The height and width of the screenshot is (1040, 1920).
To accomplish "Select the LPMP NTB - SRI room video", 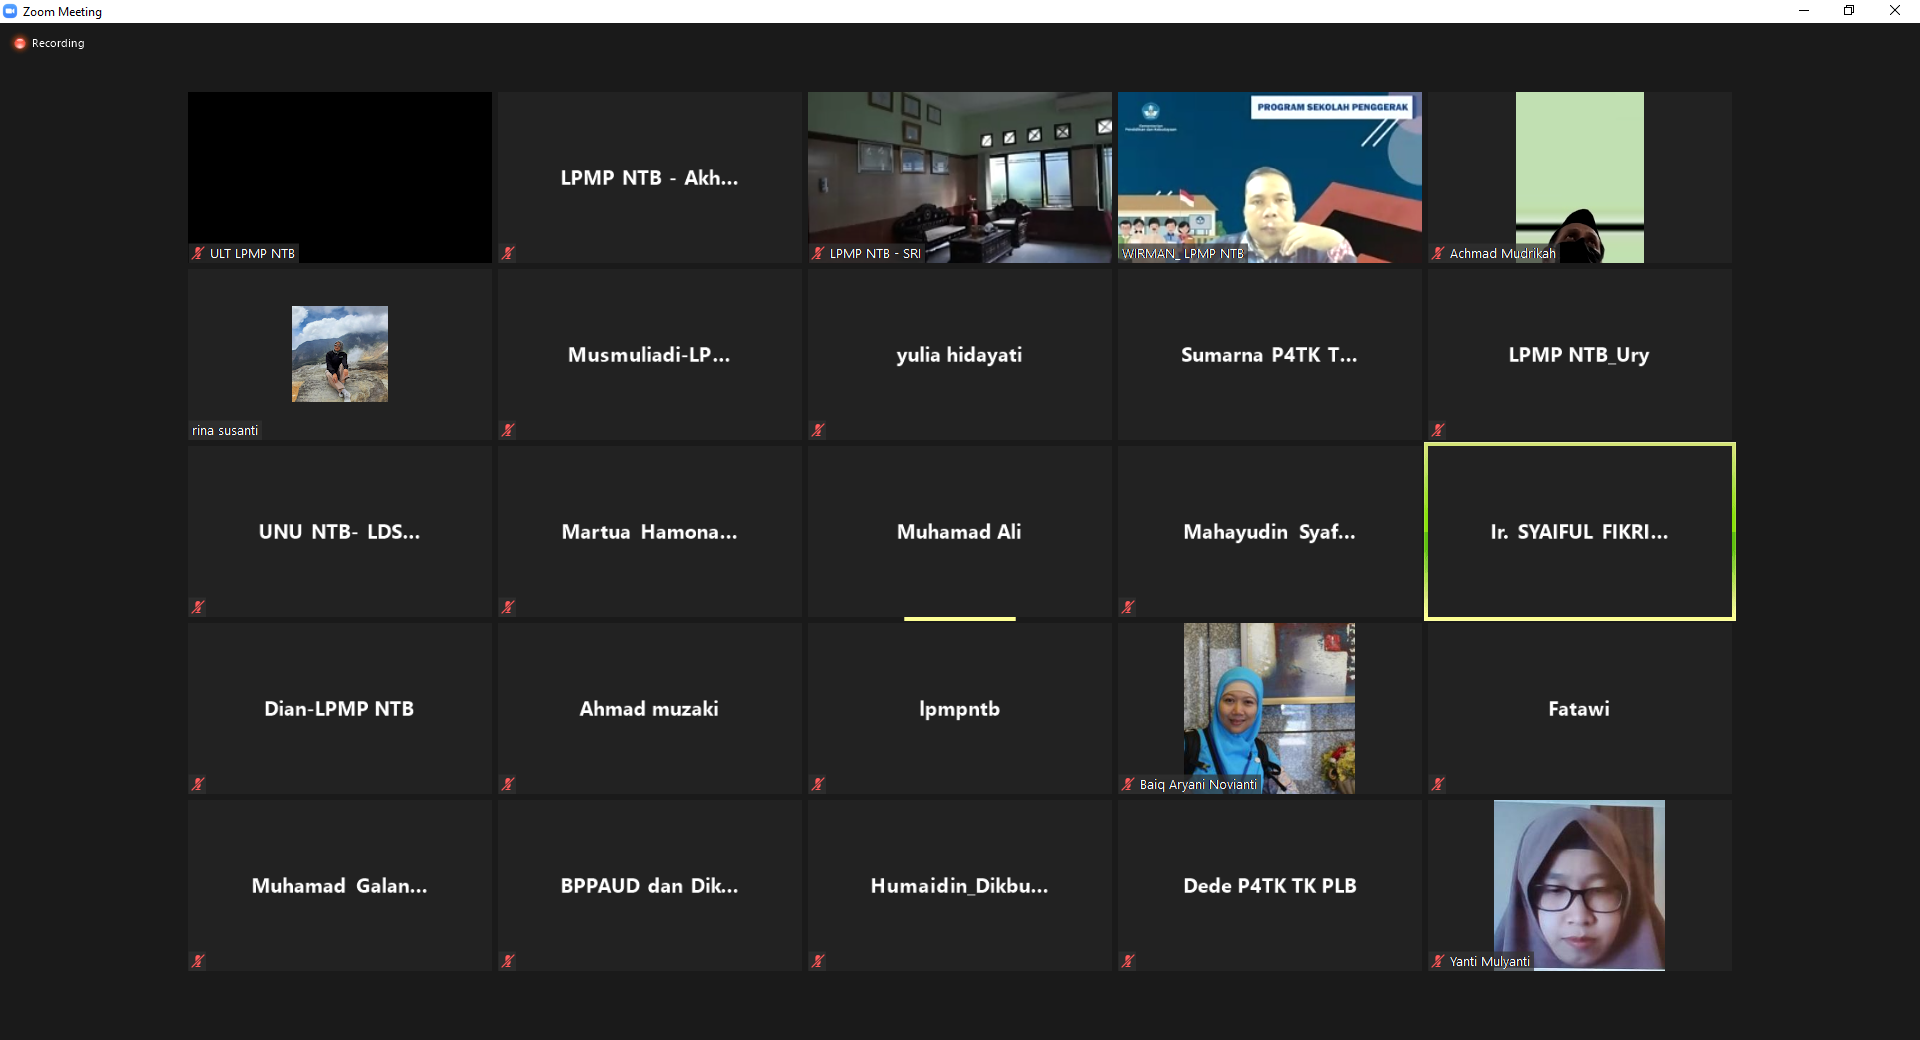I will click(960, 177).
